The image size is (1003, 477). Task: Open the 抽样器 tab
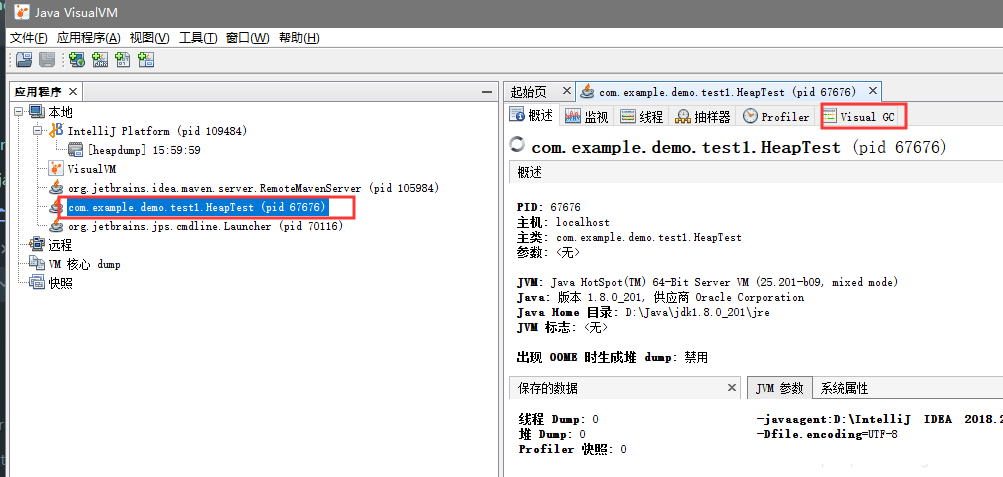(704, 116)
